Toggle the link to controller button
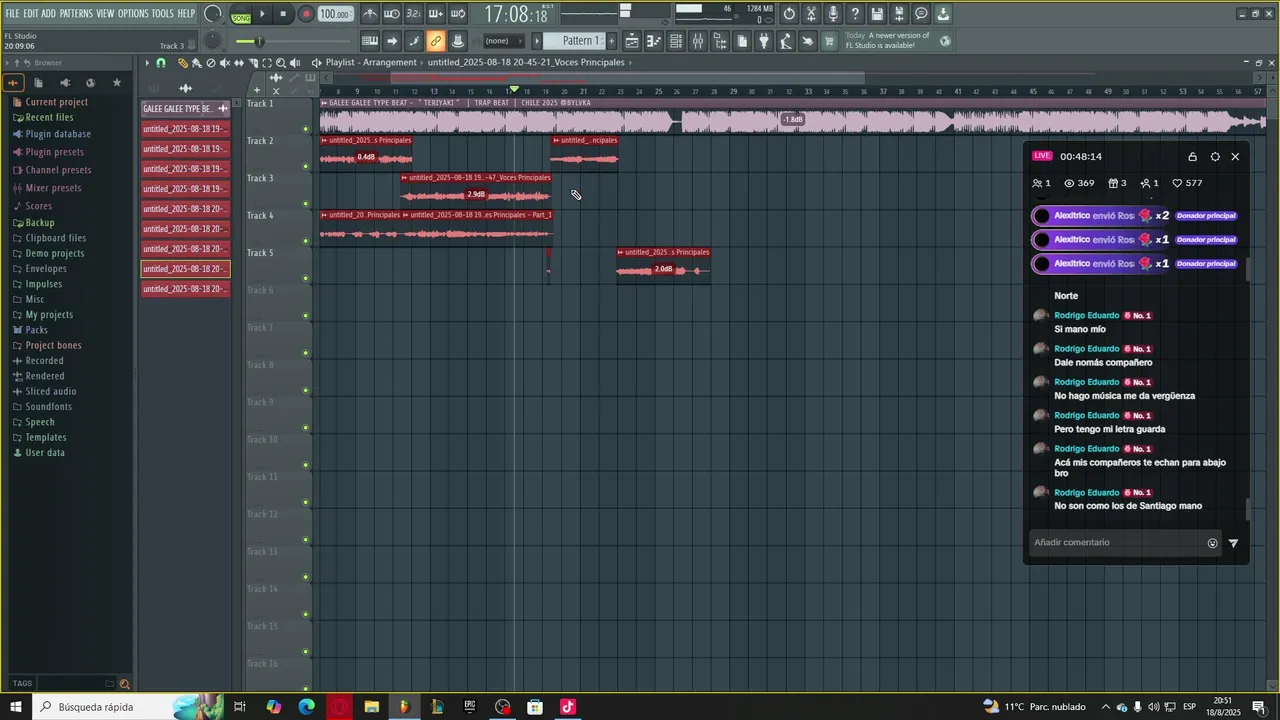The width and height of the screenshot is (1280, 720). 435,41
